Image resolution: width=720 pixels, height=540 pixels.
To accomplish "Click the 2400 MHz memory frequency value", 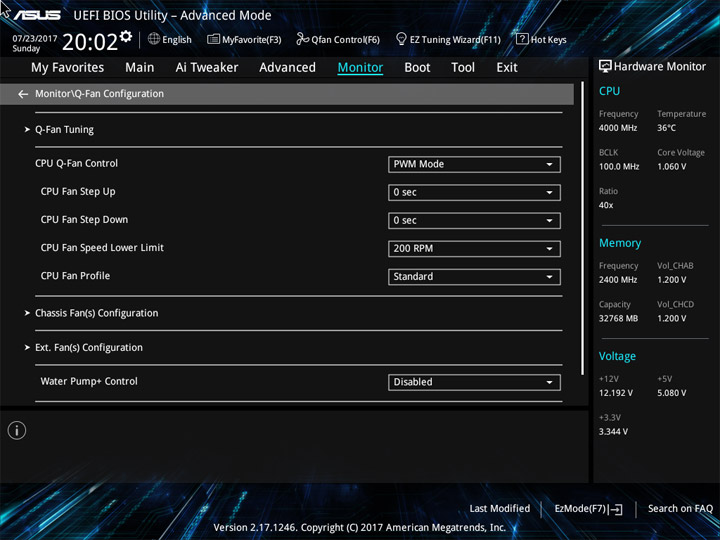I will 618,280.
